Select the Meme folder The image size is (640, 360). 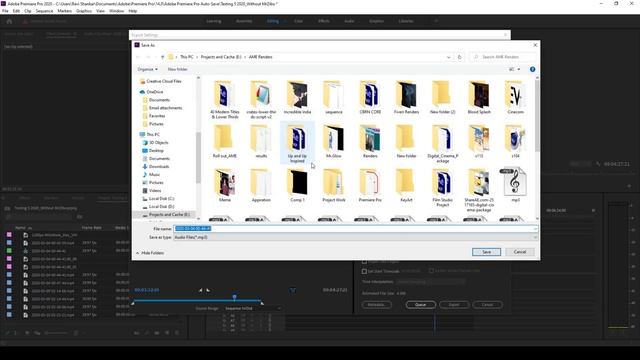[x=224, y=186]
